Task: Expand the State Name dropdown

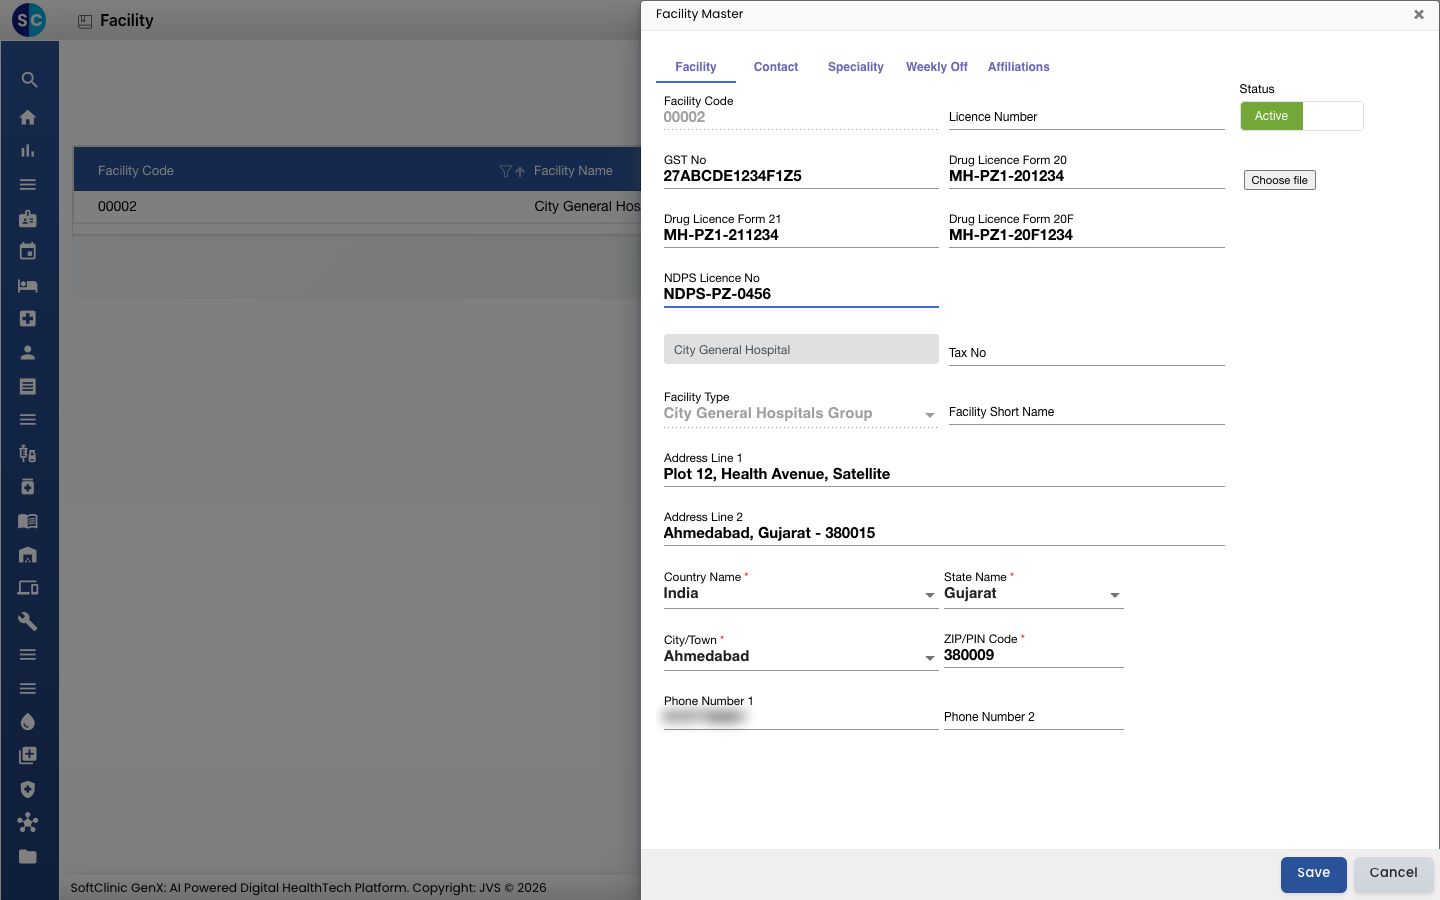Action: click(1114, 595)
